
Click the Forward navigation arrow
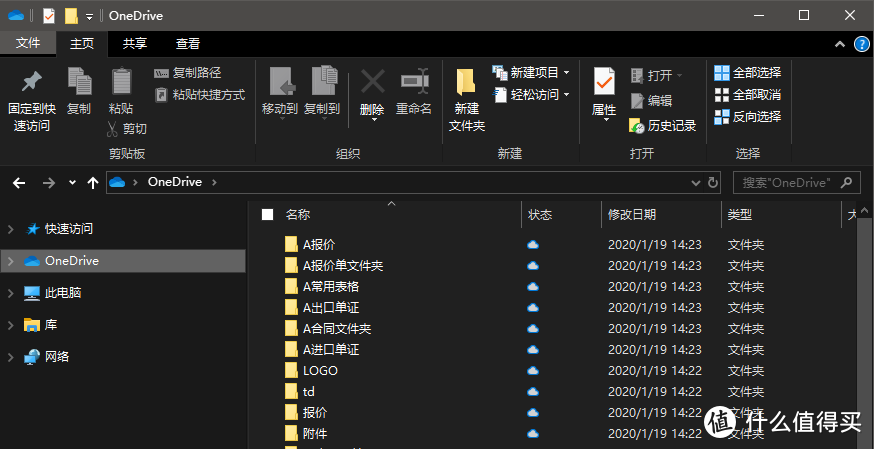(x=49, y=183)
